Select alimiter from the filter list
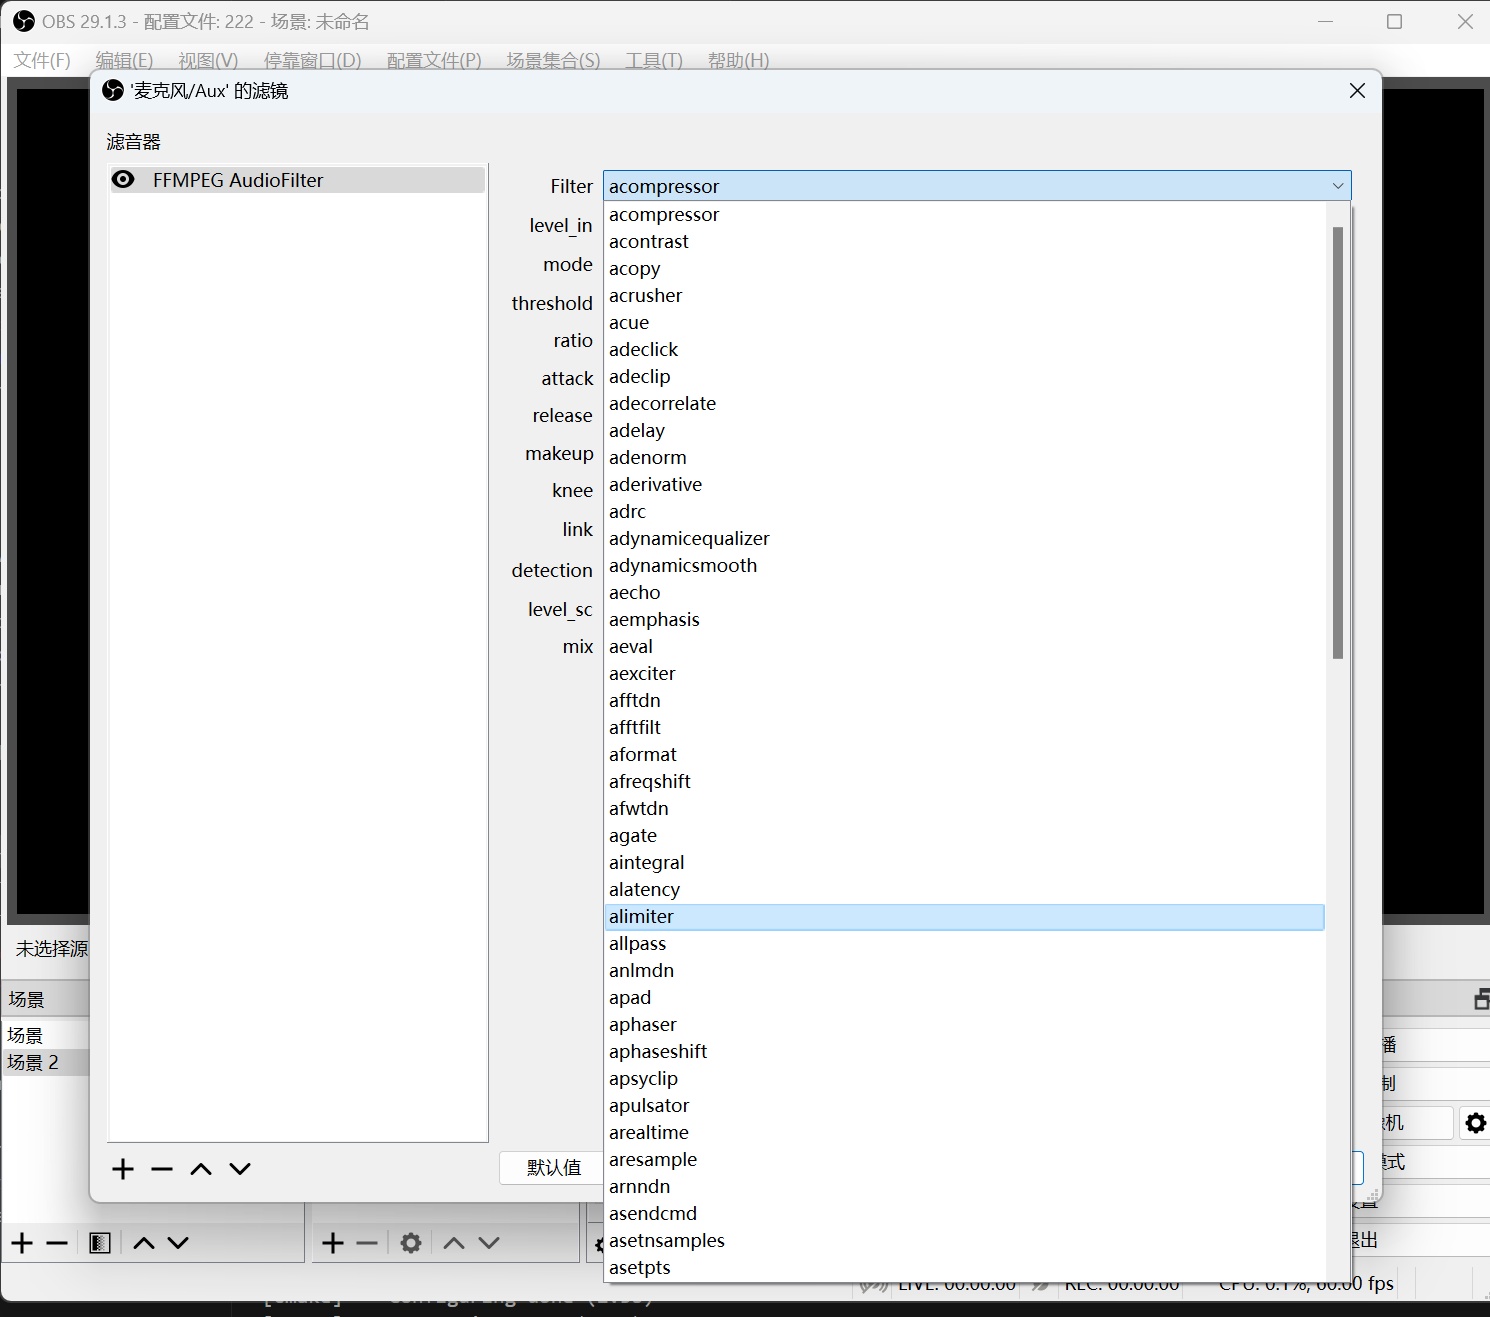 coord(964,917)
